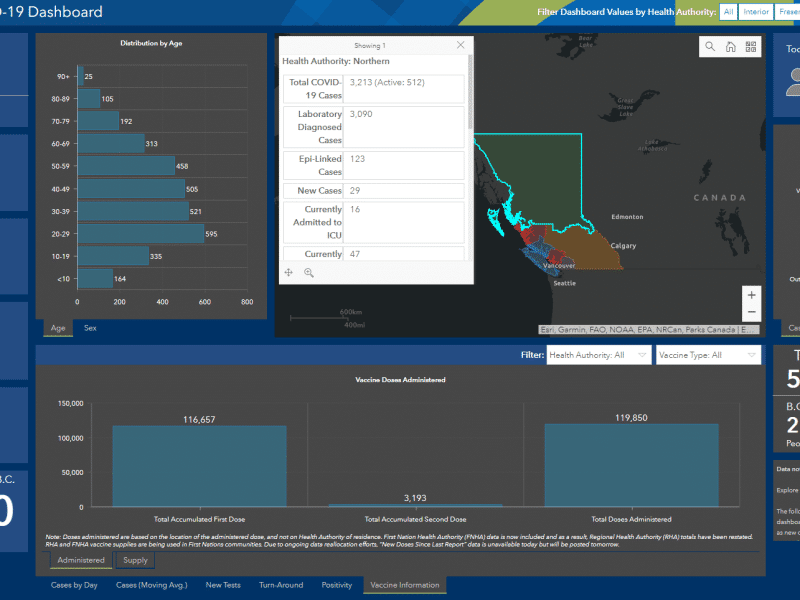Open the Cases by Day tab
The image size is (800, 600).
pyautogui.click(x=75, y=585)
